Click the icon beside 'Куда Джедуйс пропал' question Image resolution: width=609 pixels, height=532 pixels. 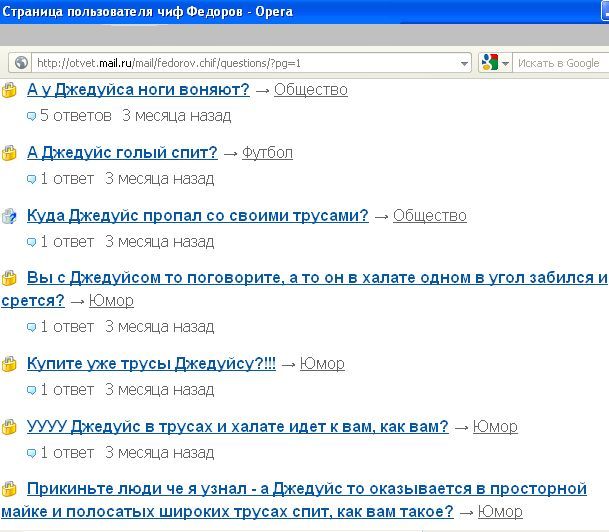pyautogui.click(x=10, y=216)
